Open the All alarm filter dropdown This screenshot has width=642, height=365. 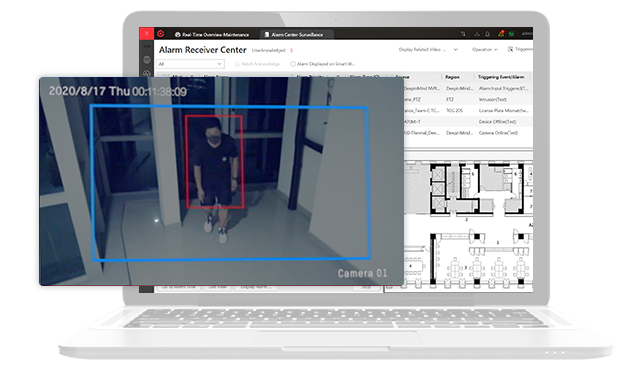point(191,64)
